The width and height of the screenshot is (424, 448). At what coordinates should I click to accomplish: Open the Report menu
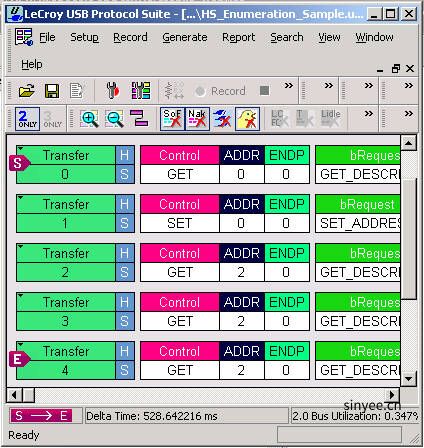[x=239, y=37]
